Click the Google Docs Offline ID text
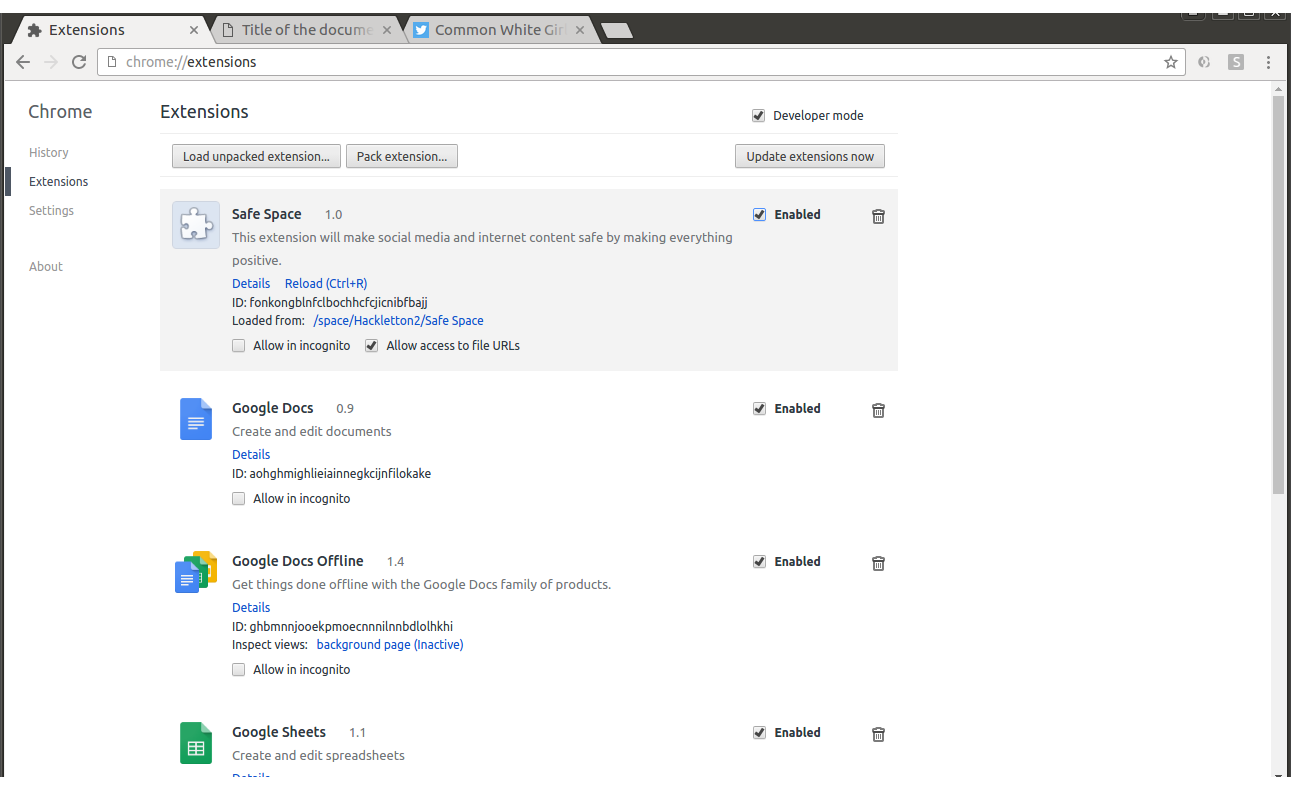The image size is (1291, 790). click(342, 627)
